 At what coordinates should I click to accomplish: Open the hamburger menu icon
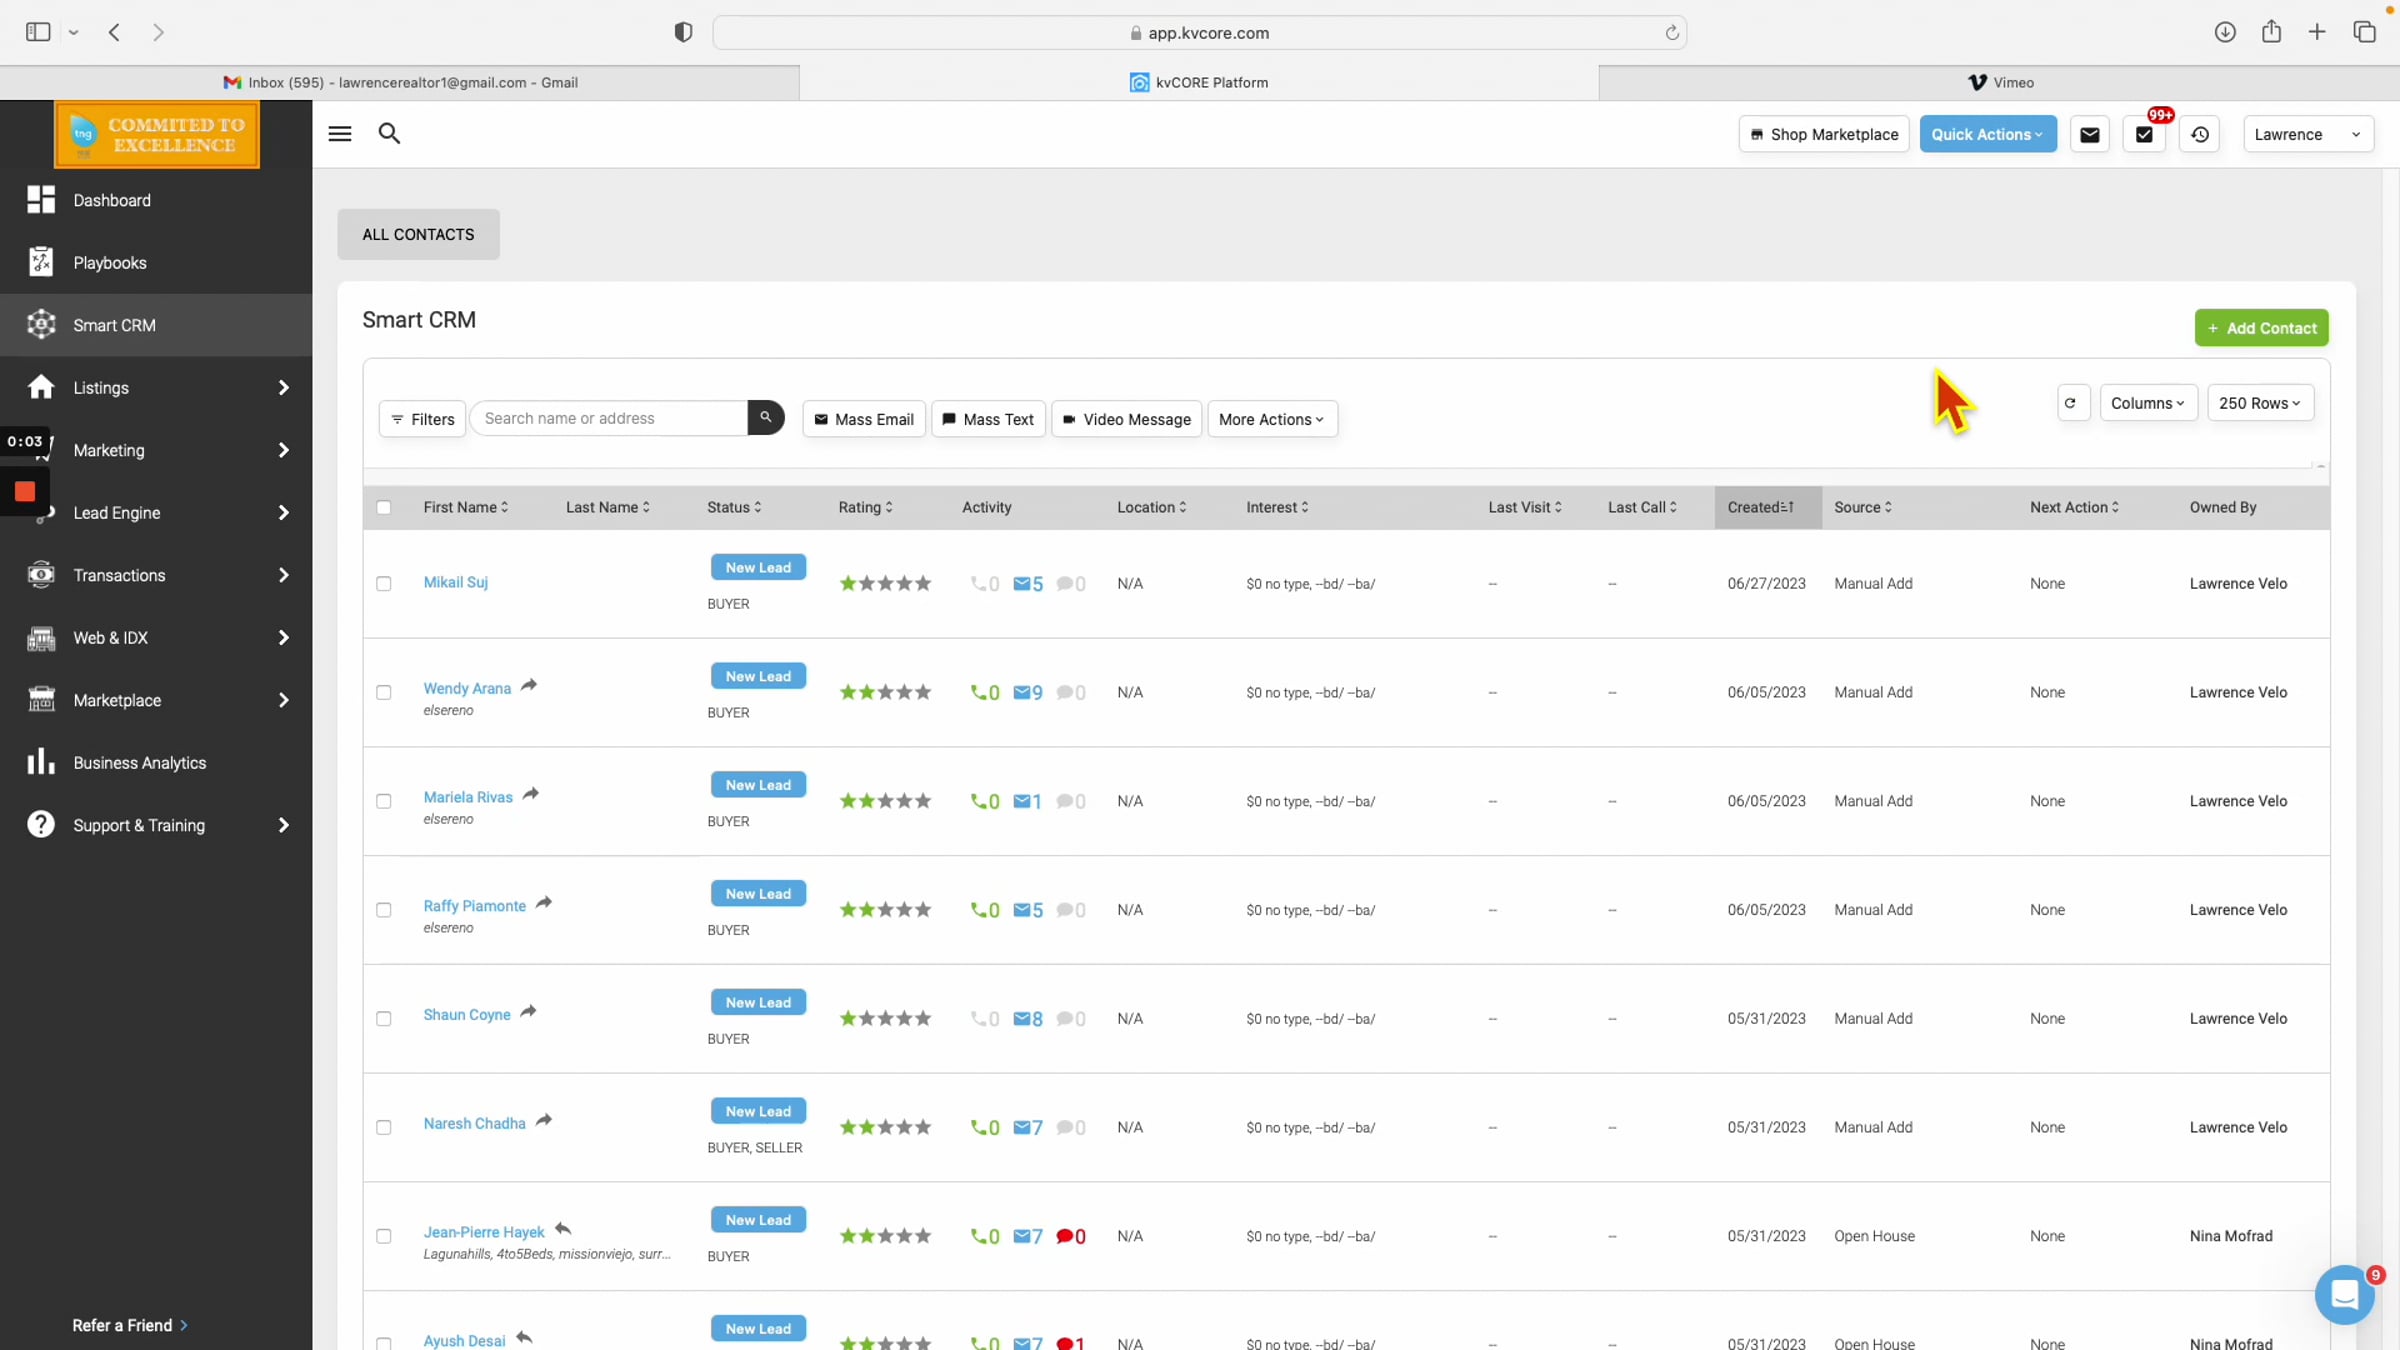point(340,133)
